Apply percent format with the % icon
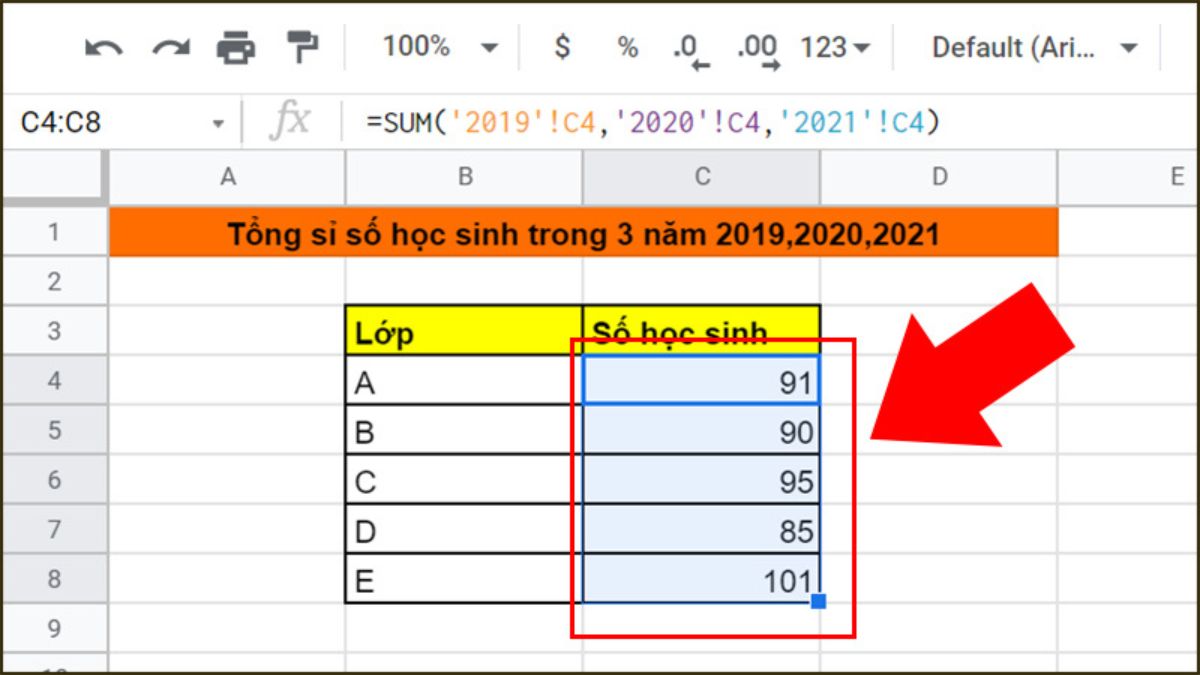Viewport: 1200px width, 675px height. [x=627, y=45]
